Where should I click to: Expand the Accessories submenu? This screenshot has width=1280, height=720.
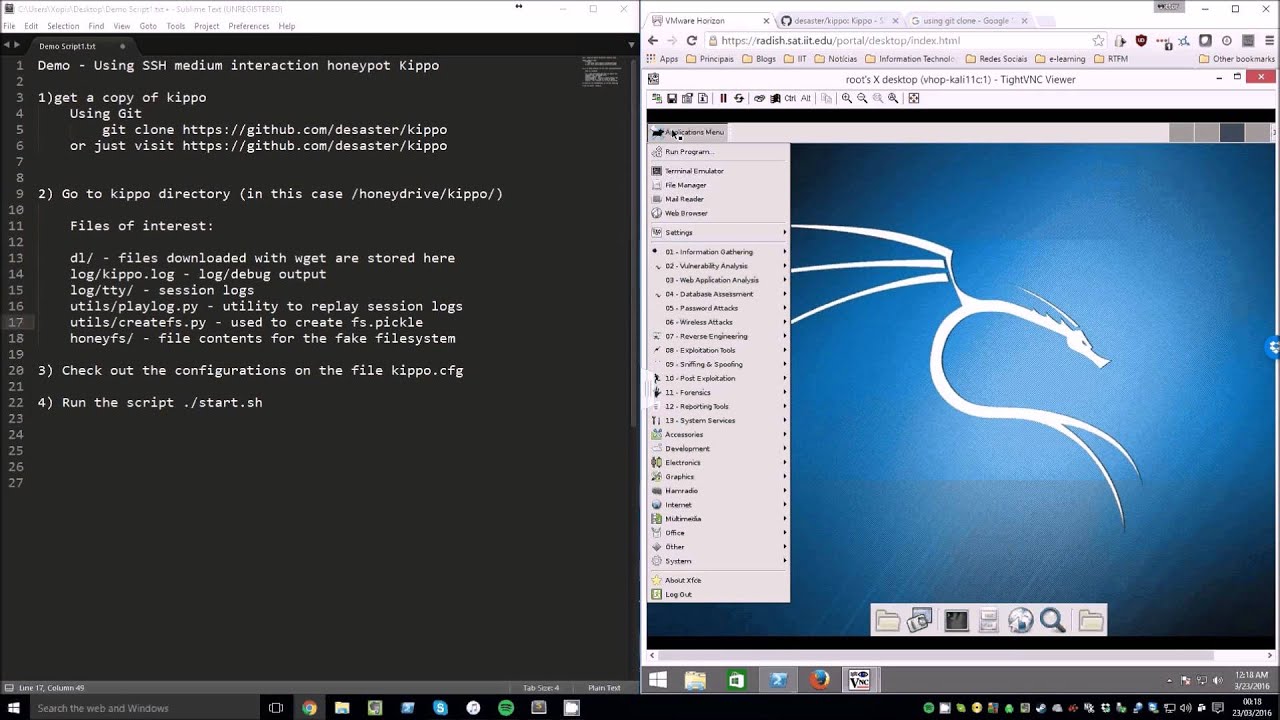coord(718,434)
